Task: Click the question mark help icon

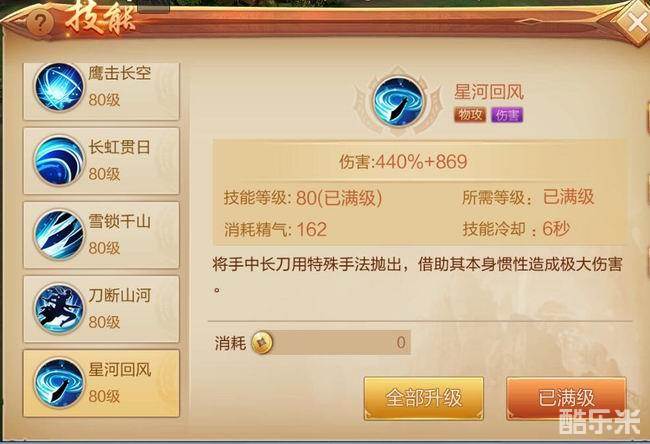Action: pyautogui.click(x=40, y=22)
